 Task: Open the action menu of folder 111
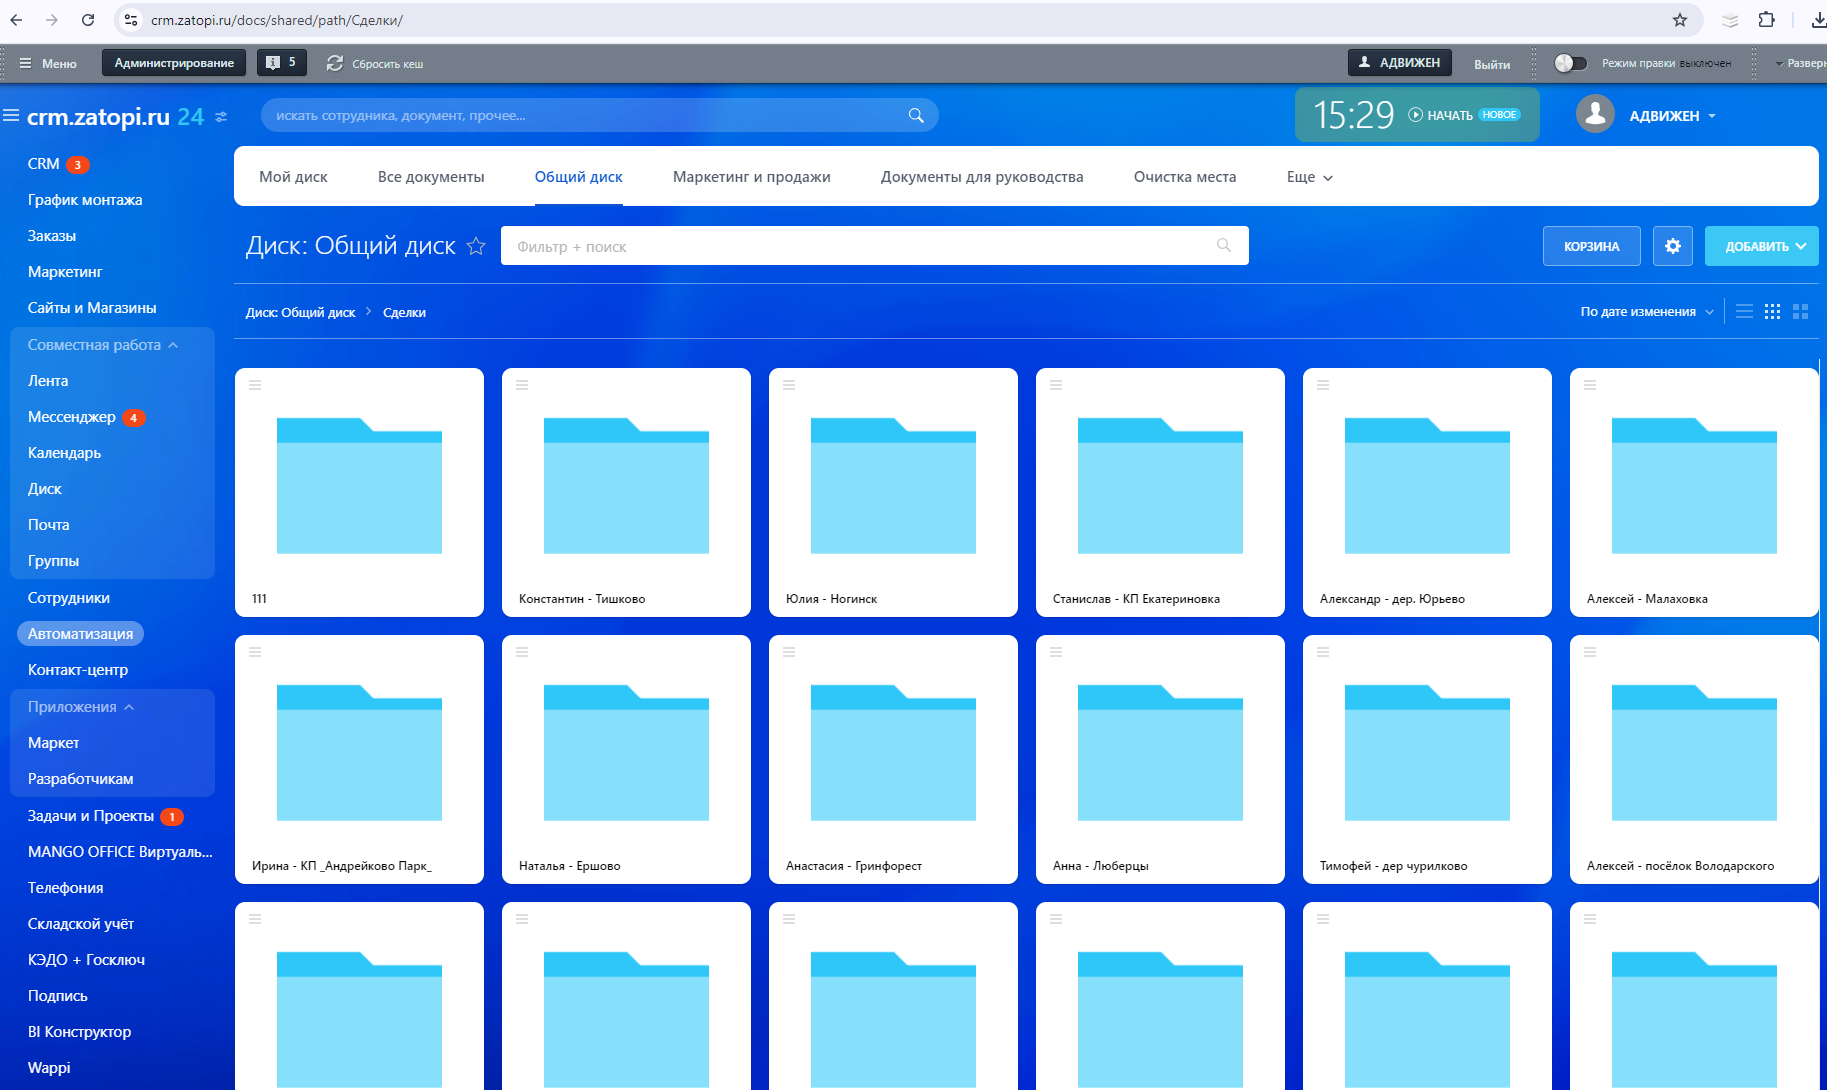click(x=255, y=385)
